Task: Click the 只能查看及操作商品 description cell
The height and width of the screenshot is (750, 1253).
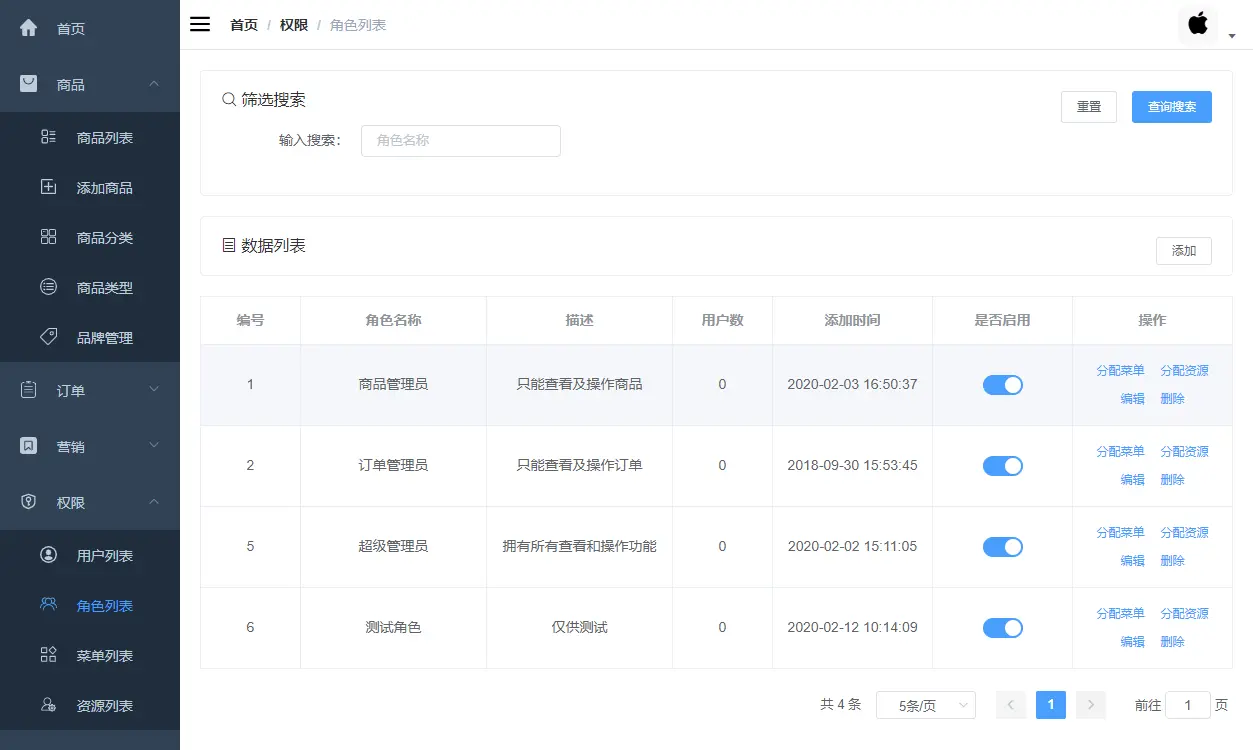Action: (579, 384)
